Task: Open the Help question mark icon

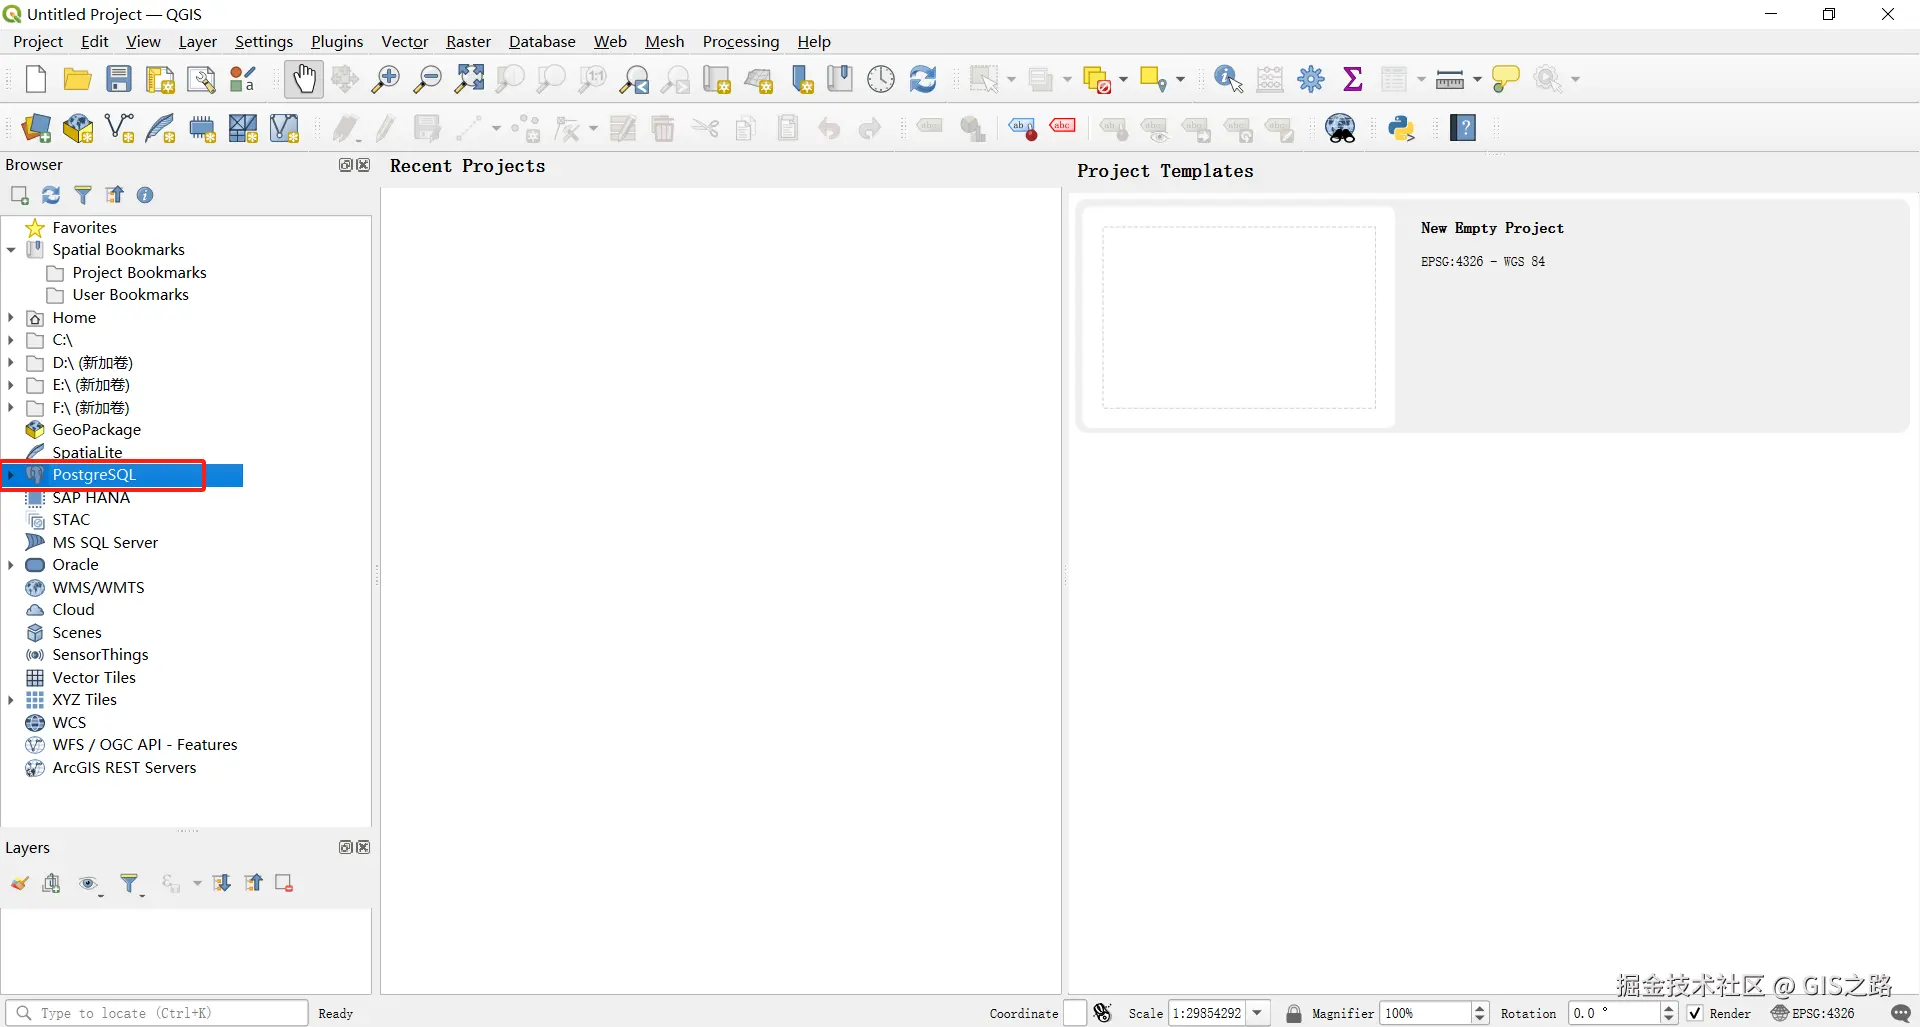Action: point(1463,128)
